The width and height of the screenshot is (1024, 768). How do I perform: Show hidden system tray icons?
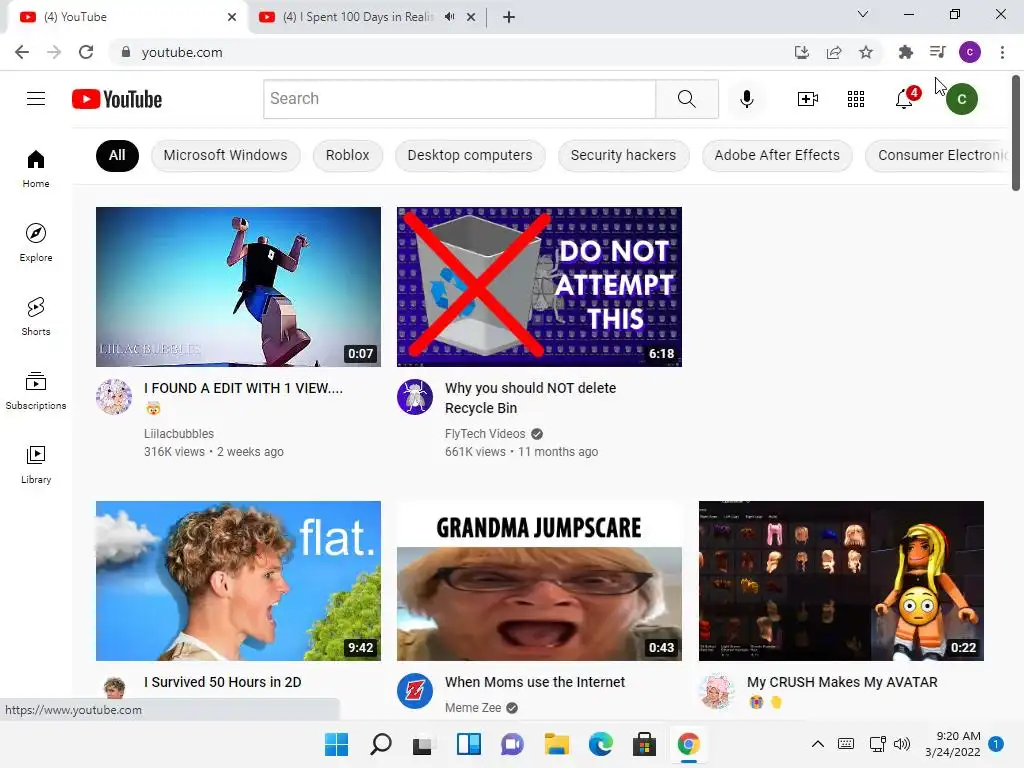(x=818, y=744)
